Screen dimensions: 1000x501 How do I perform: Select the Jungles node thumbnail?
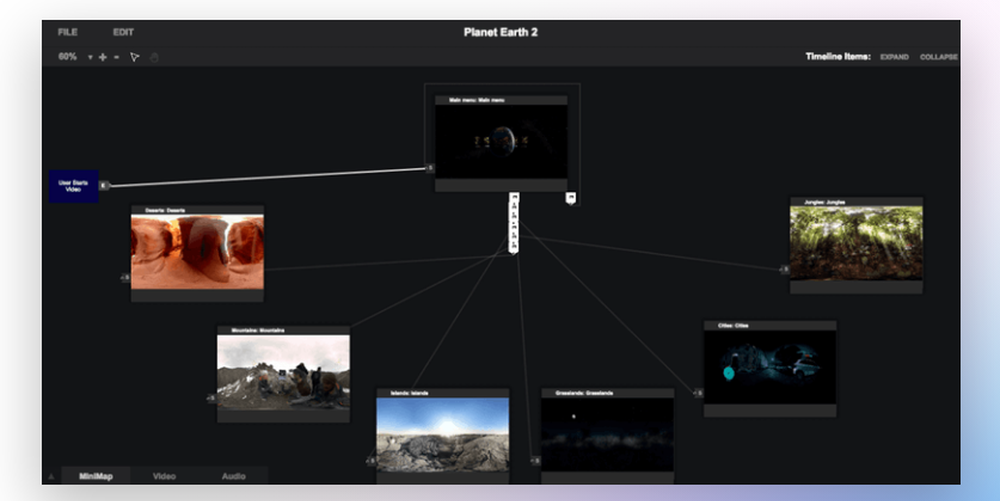pyautogui.click(x=856, y=243)
